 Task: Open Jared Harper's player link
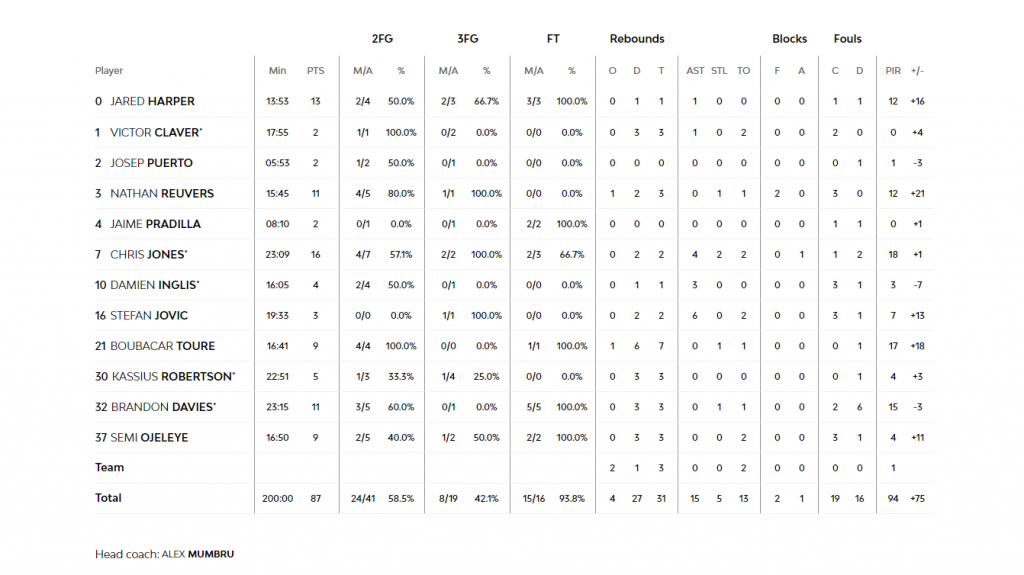click(x=152, y=101)
